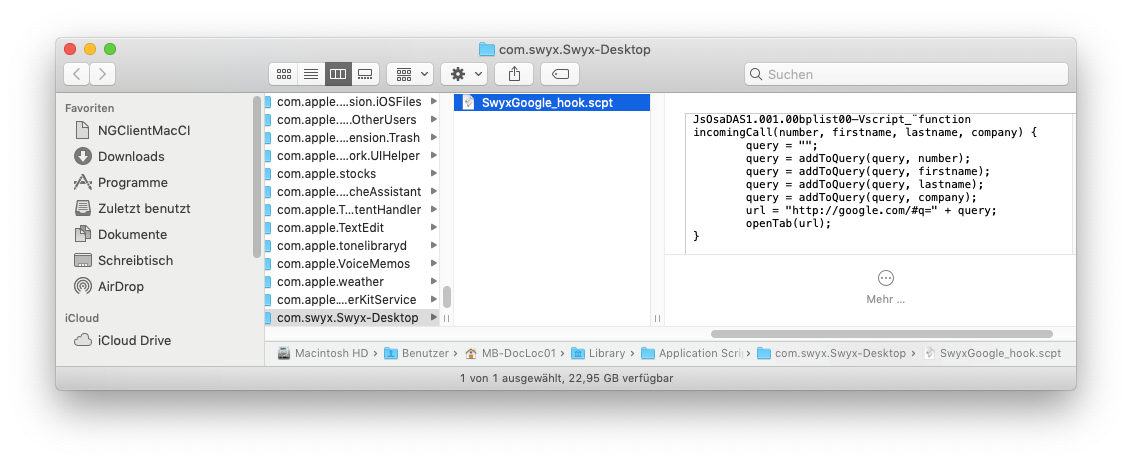Select the SwyxGoogle_hook.scpt file
1132x464 pixels.
tap(546, 102)
